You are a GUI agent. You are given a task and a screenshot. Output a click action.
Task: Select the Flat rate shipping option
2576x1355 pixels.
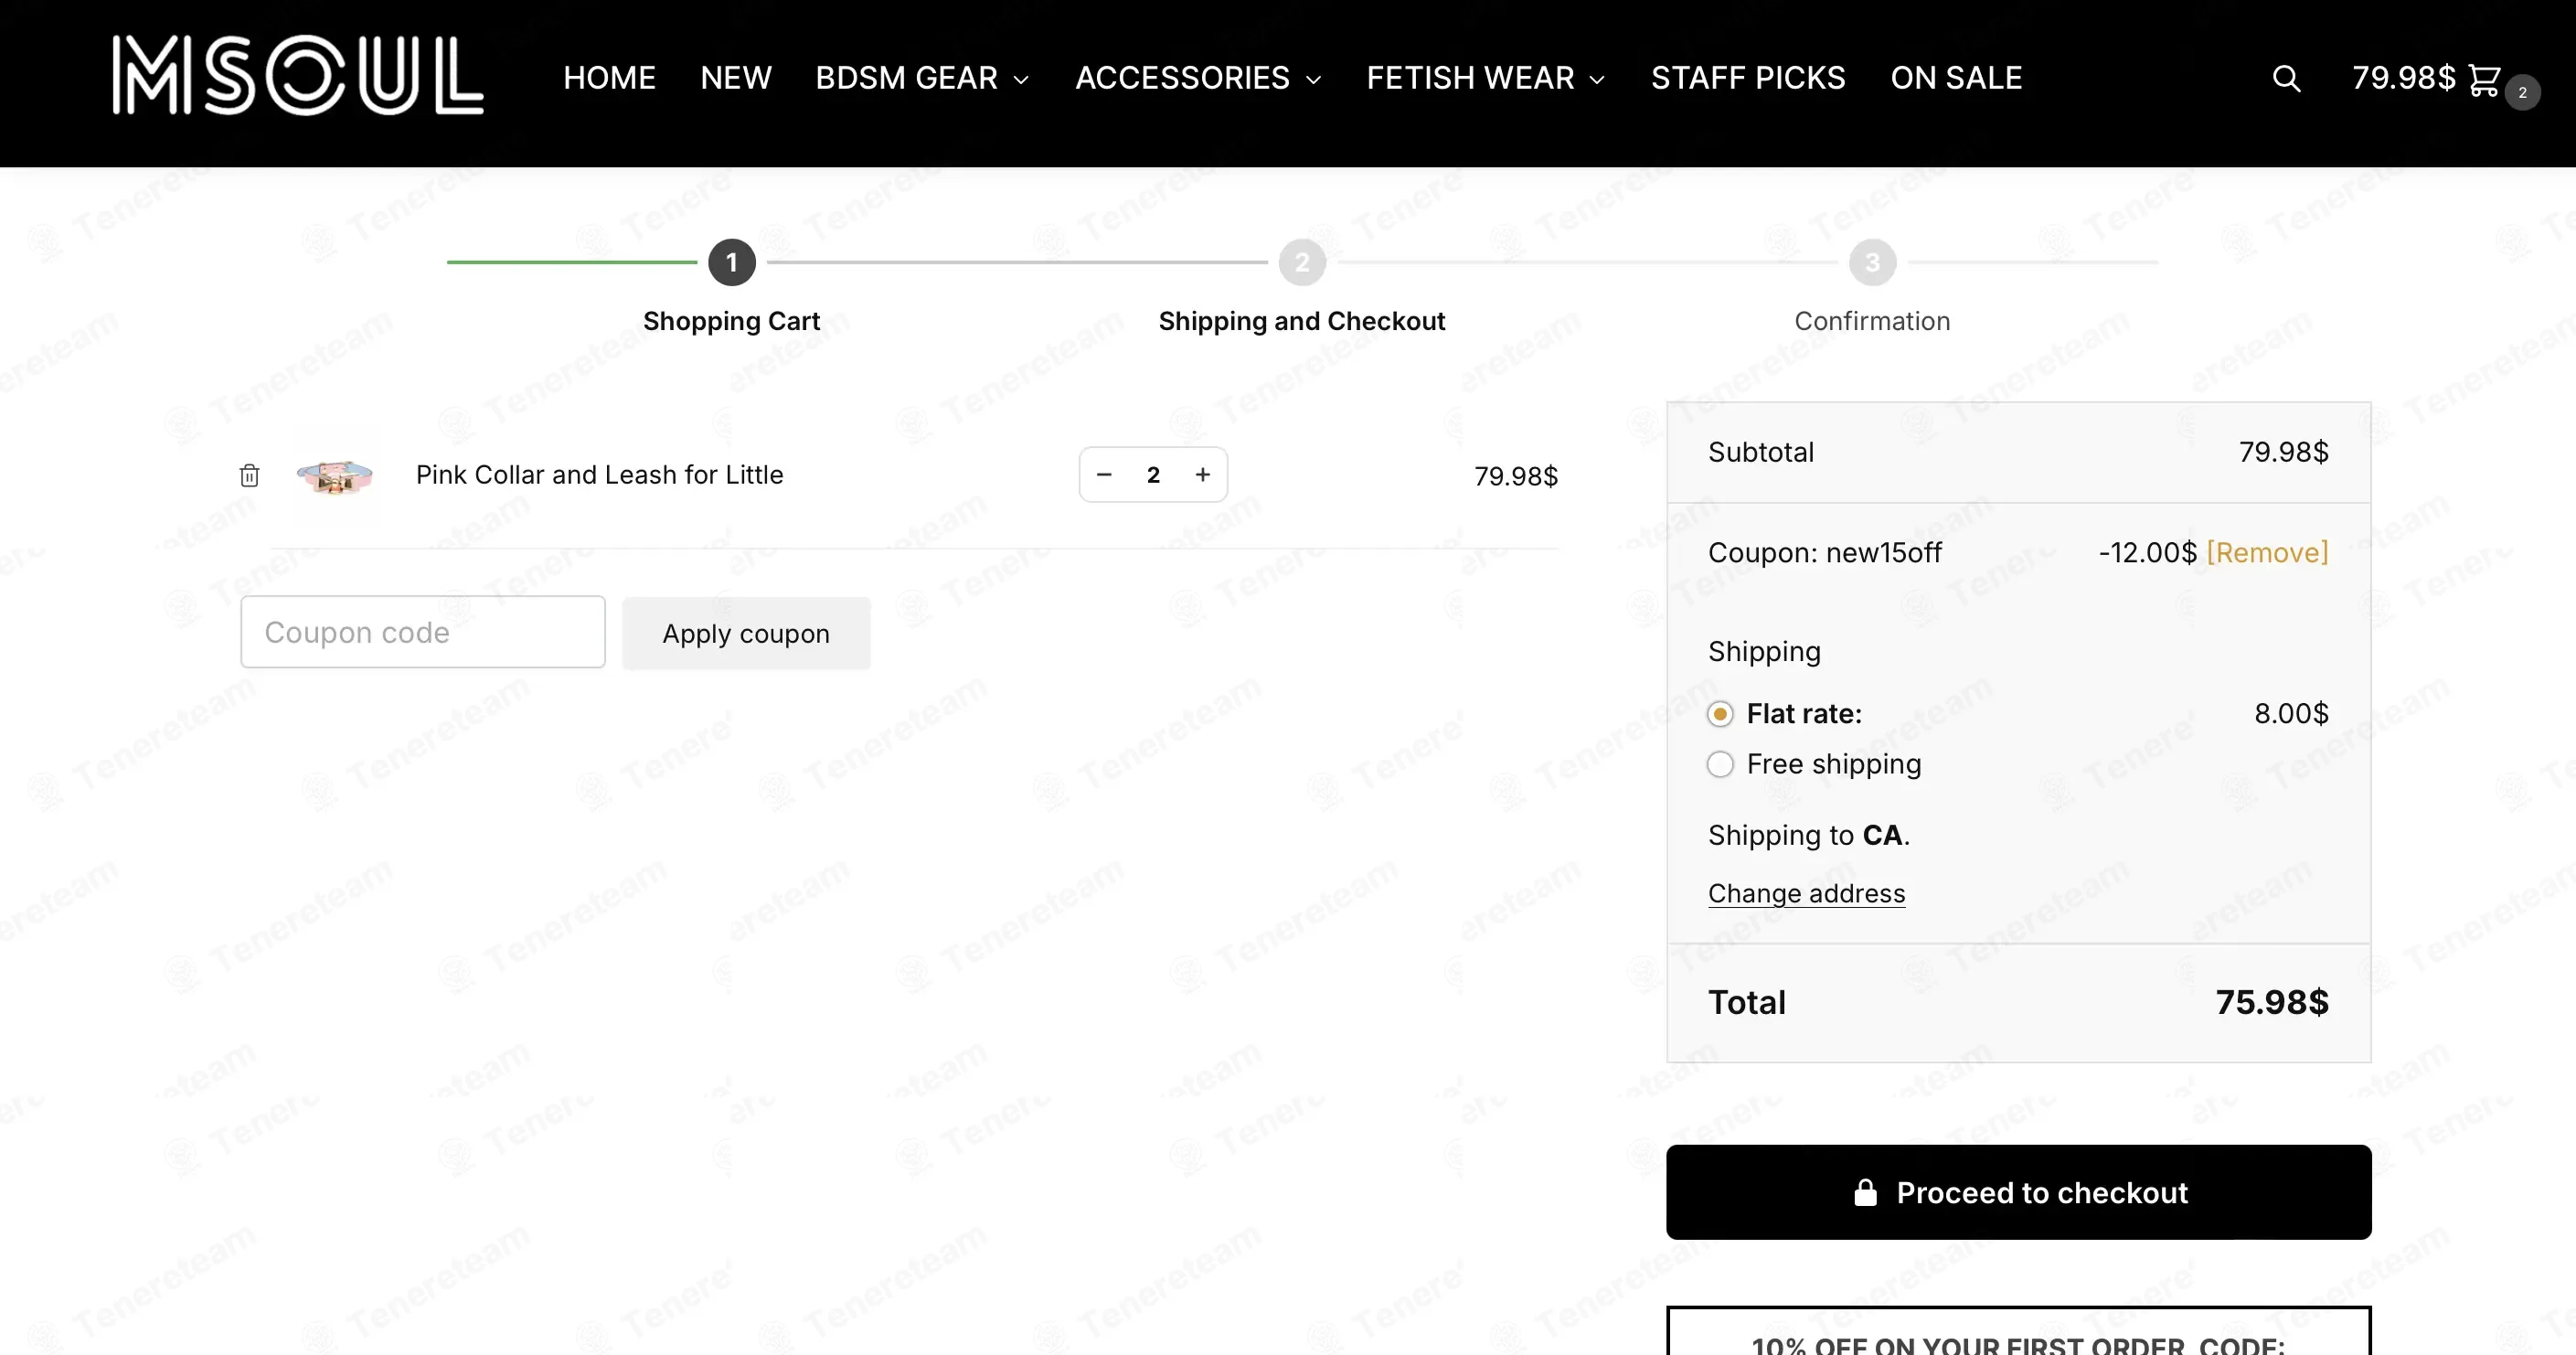coord(1720,714)
